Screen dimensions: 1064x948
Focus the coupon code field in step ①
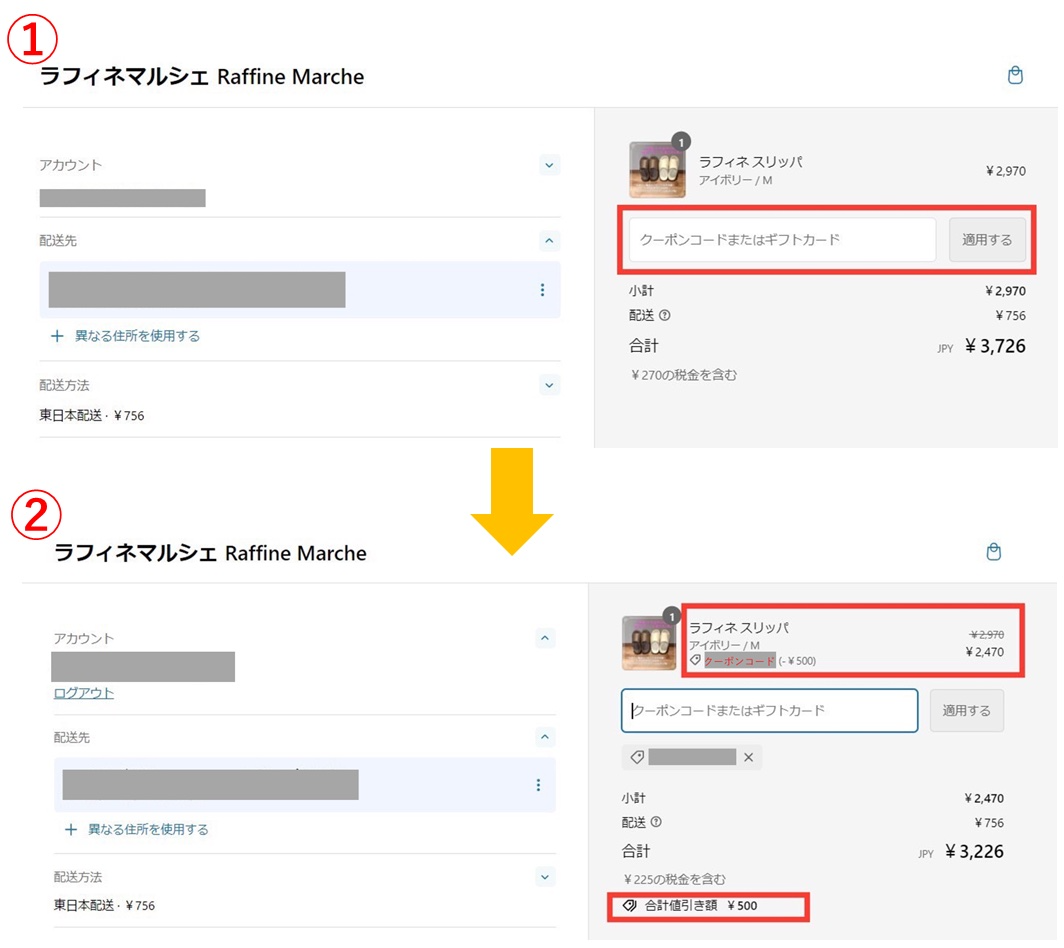[782, 240]
